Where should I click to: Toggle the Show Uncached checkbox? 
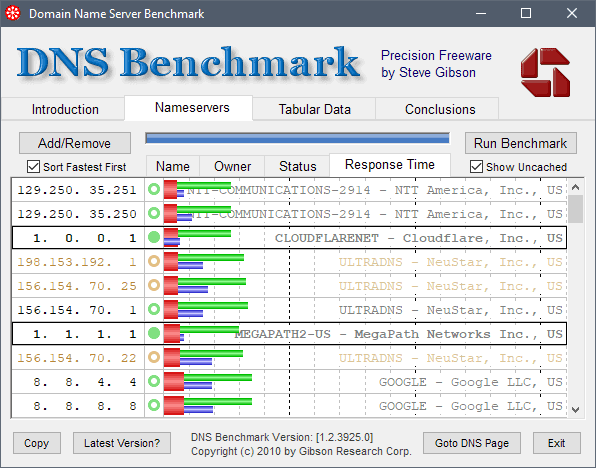click(476, 167)
